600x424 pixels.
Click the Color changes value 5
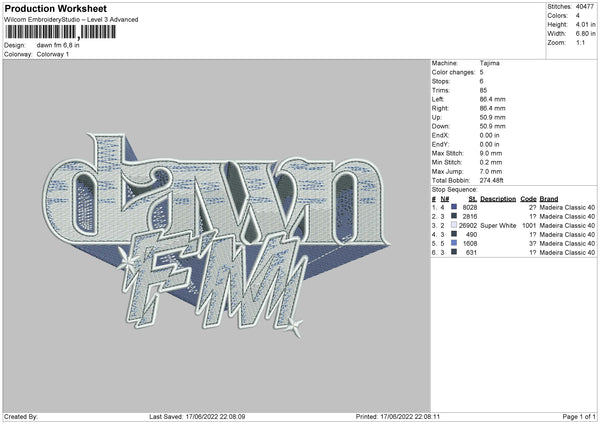click(x=481, y=72)
